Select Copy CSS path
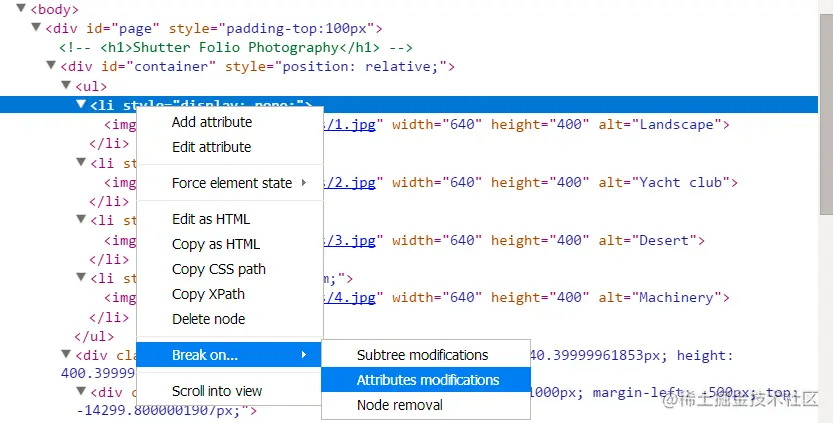The height and width of the screenshot is (423, 833). point(230,269)
